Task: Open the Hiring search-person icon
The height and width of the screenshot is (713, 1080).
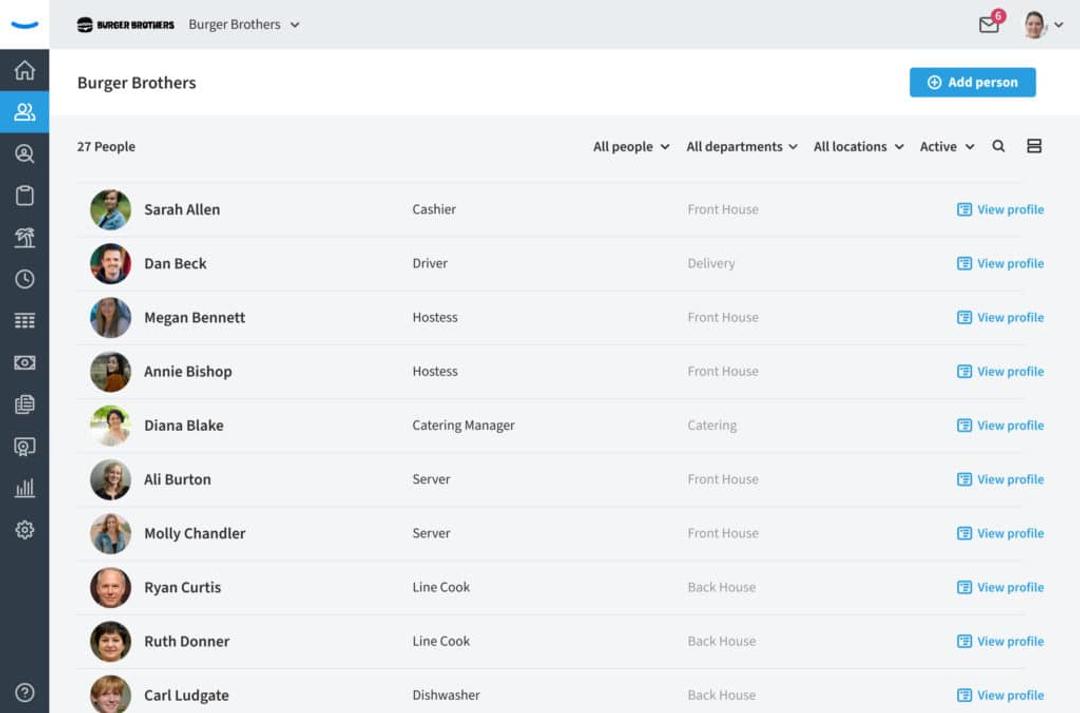Action: (24, 153)
